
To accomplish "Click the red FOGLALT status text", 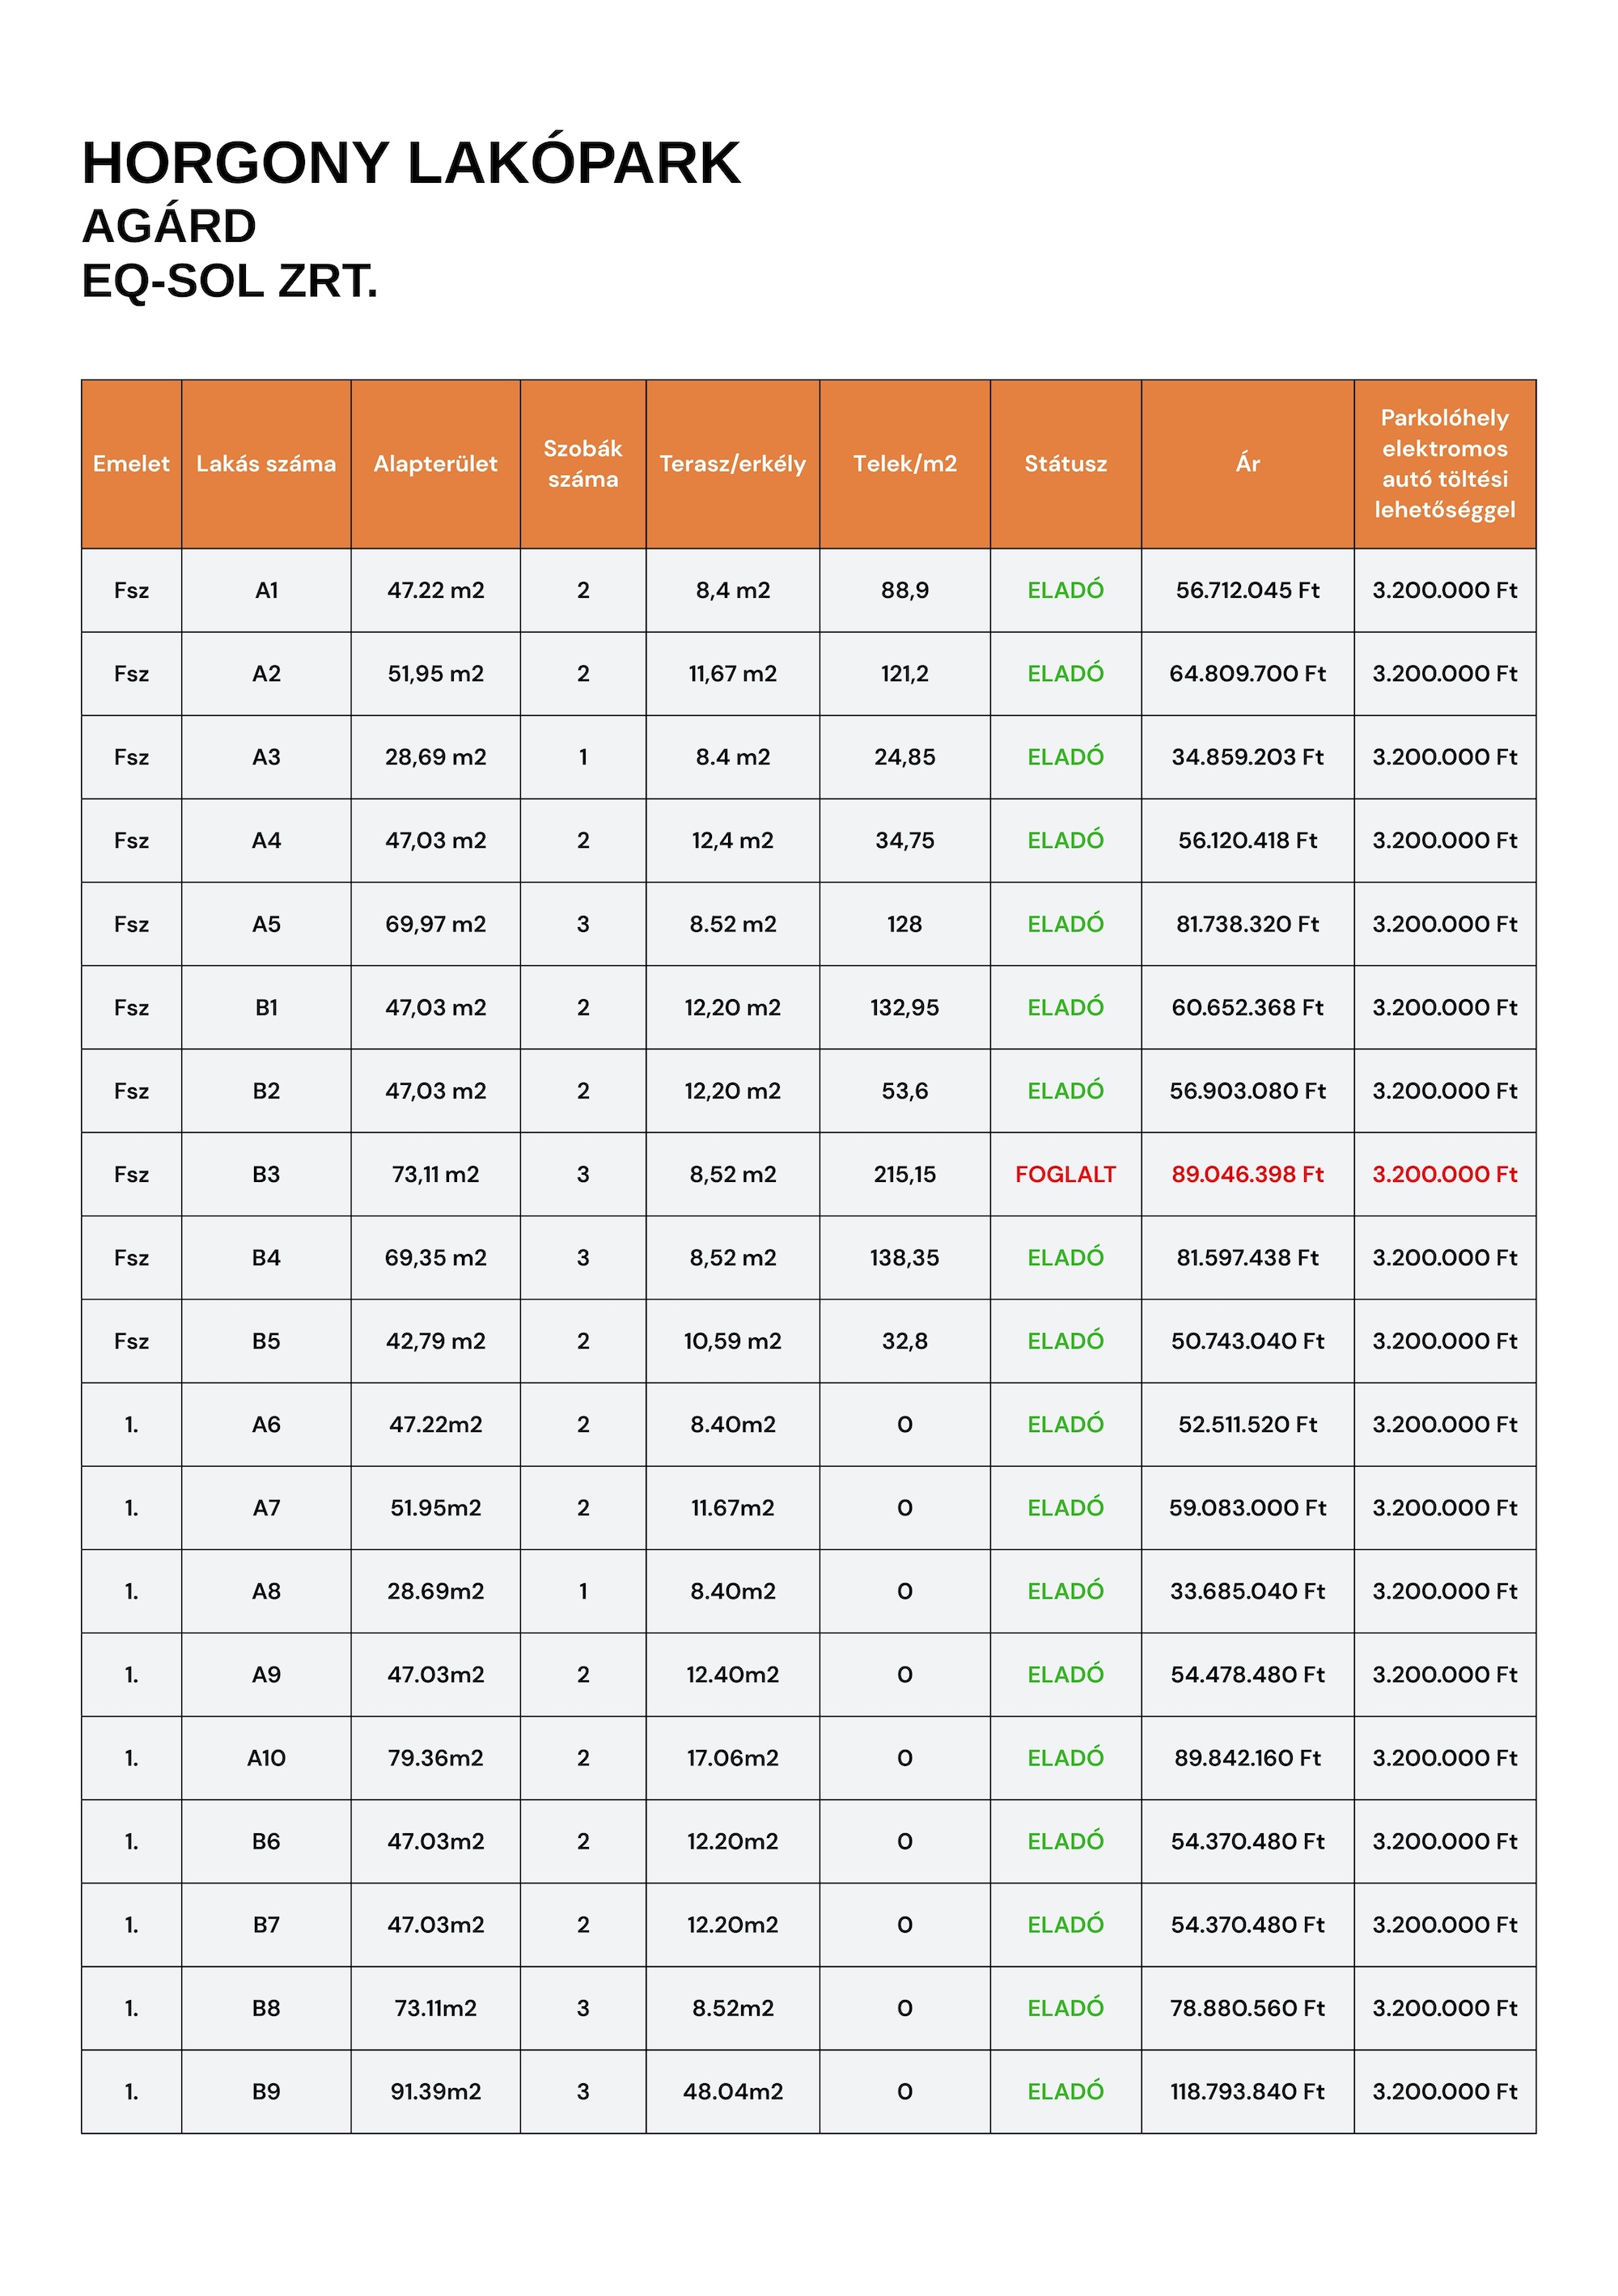I will [x=1065, y=1174].
